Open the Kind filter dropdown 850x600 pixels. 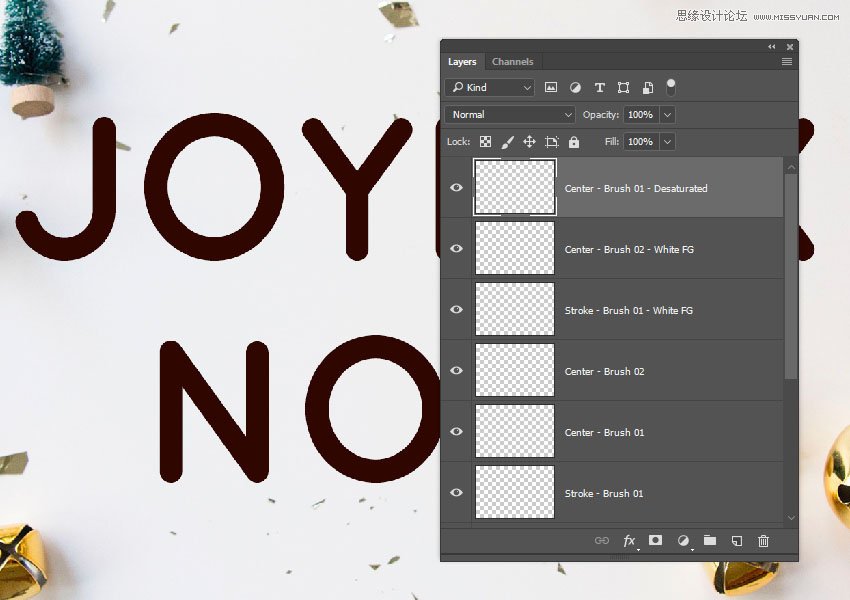coord(490,88)
